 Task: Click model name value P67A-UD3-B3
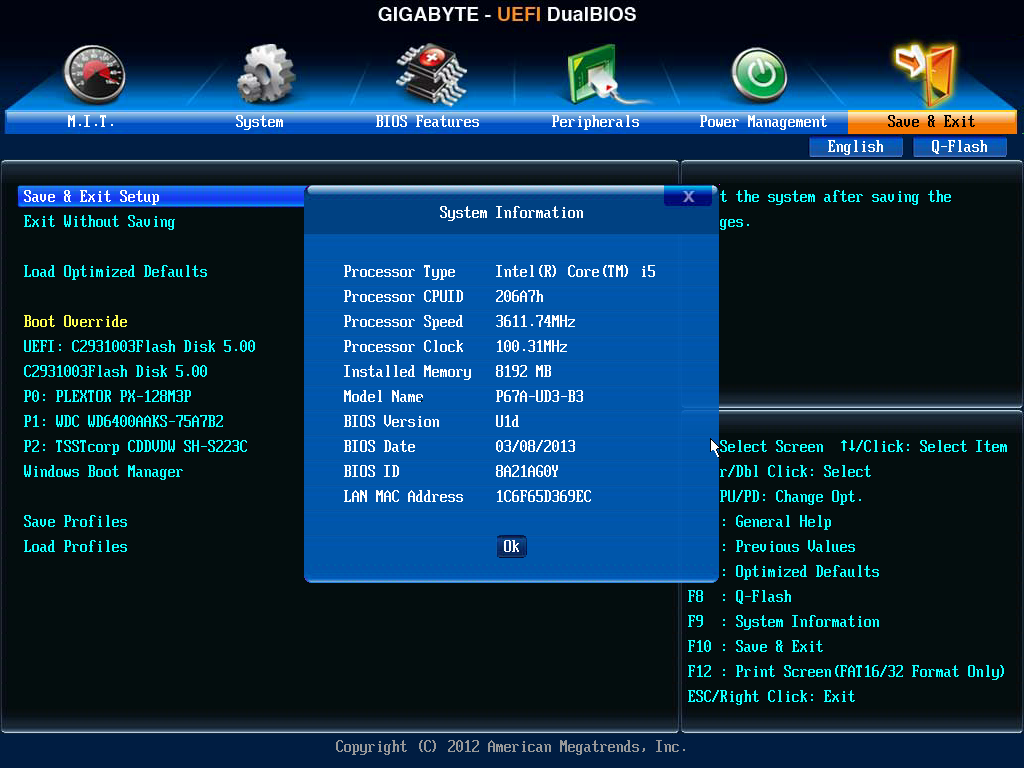tap(539, 396)
